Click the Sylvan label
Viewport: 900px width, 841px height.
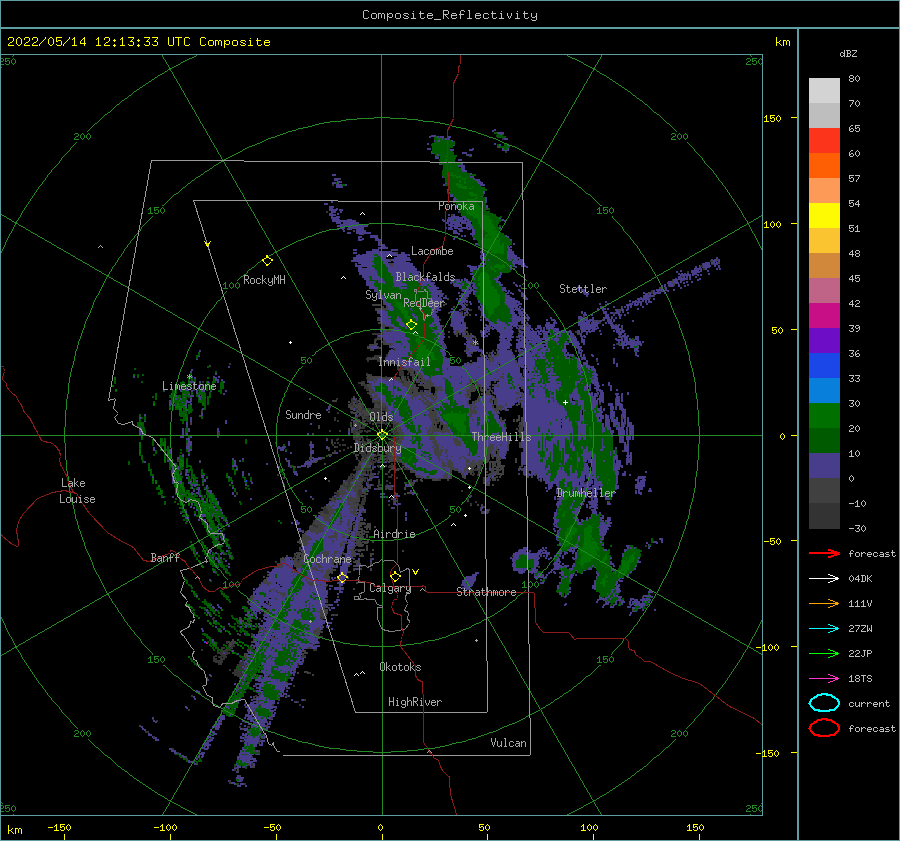pyautogui.click(x=383, y=295)
